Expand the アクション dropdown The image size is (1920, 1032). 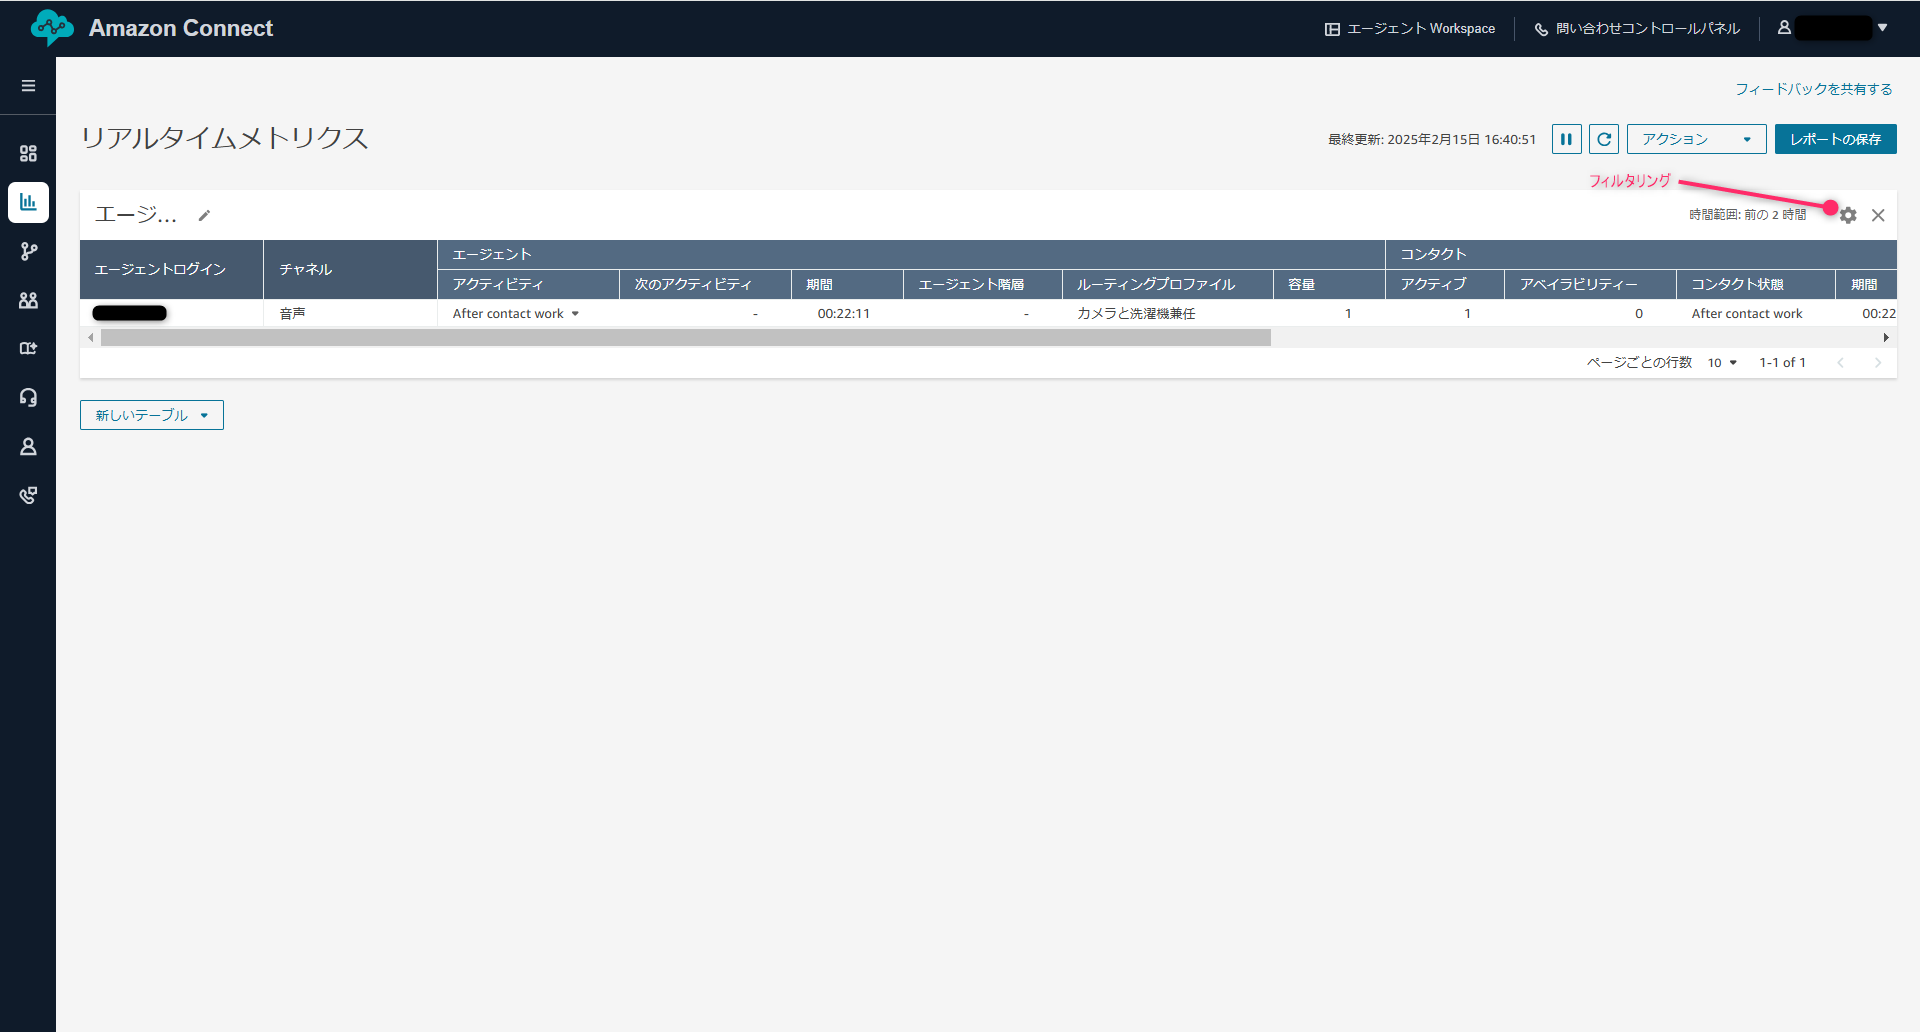point(1696,139)
